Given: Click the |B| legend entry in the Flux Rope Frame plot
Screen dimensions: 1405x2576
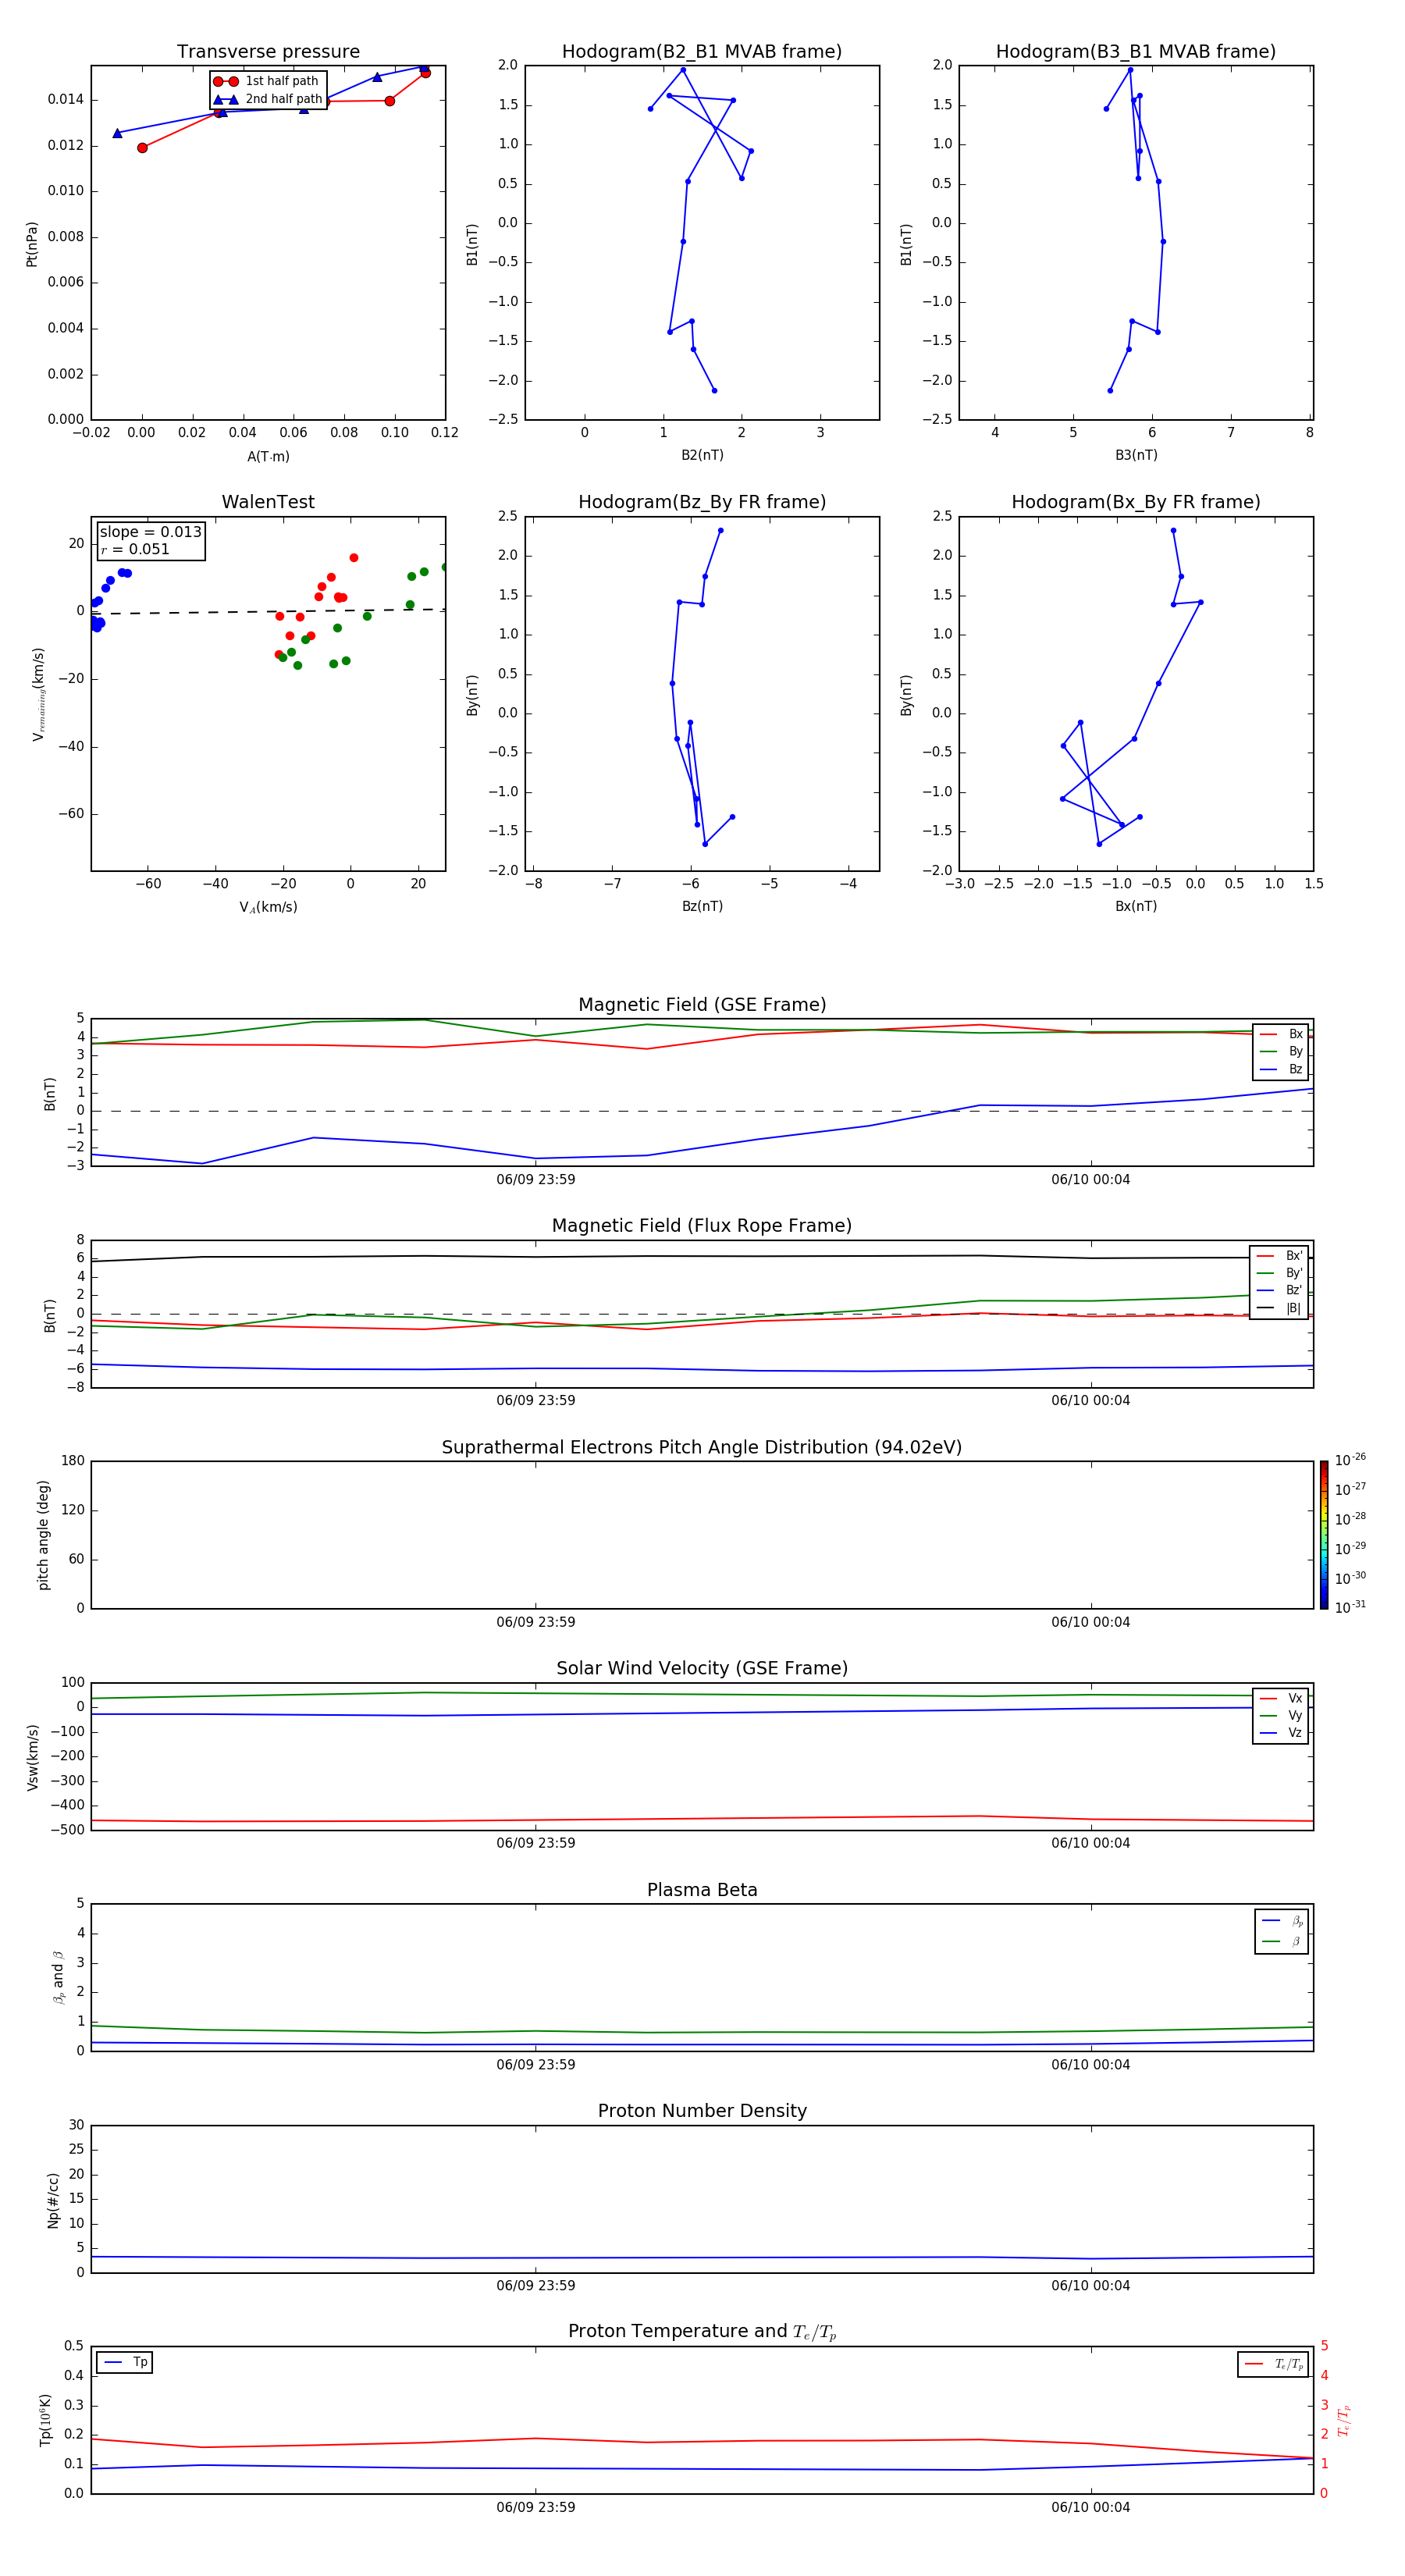Looking at the screenshot, I should 1279,1308.
